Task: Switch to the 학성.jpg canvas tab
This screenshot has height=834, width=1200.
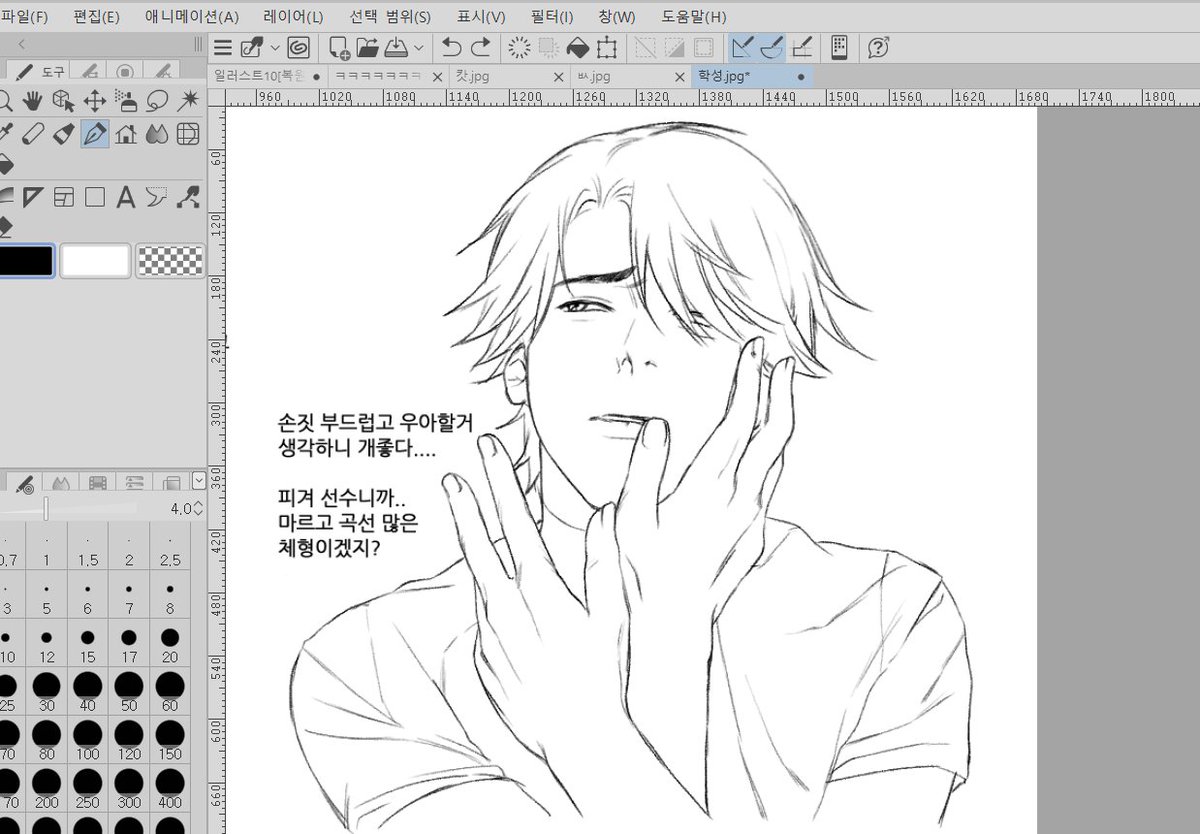Action: coord(752,76)
